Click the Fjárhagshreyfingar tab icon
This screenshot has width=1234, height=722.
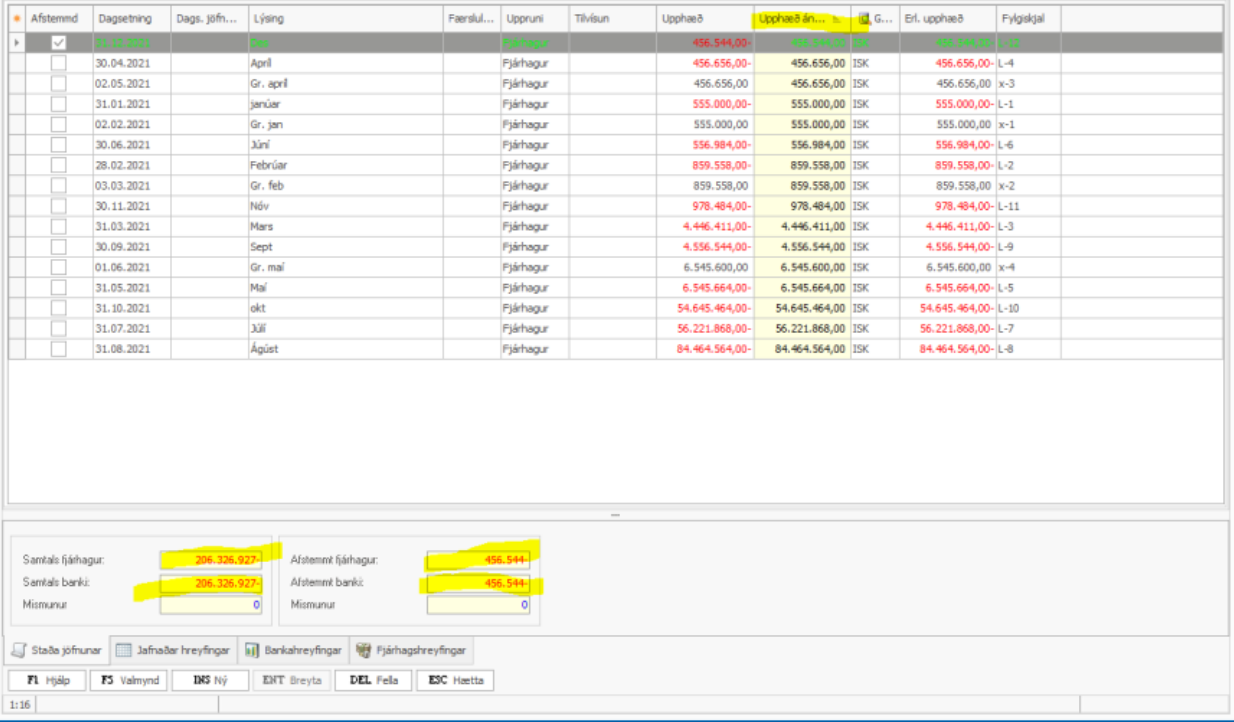[x=364, y=651]
